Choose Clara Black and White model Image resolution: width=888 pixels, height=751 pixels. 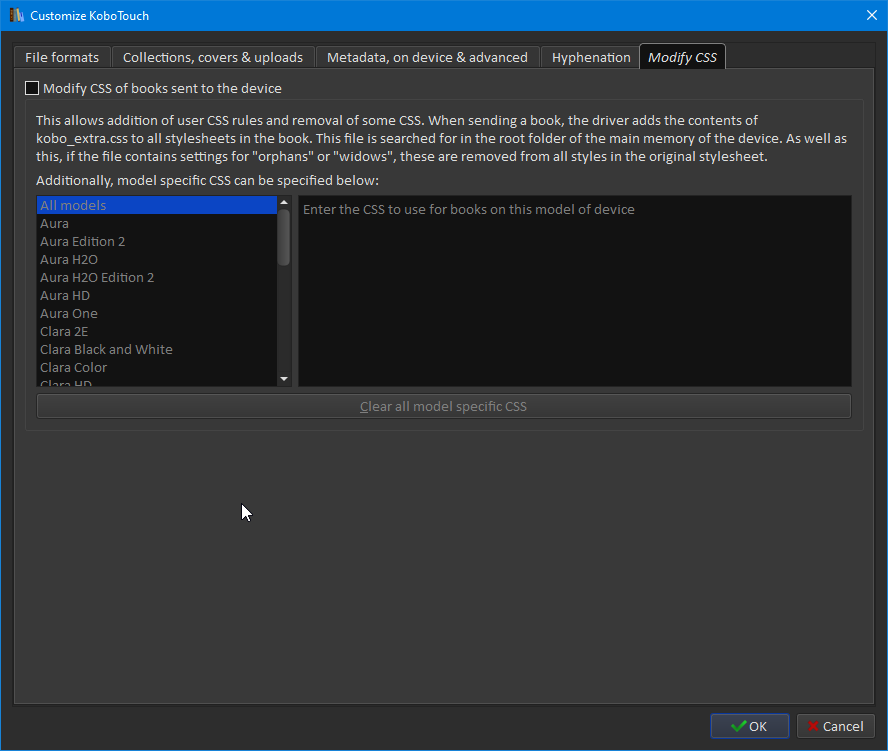[157, 349]
